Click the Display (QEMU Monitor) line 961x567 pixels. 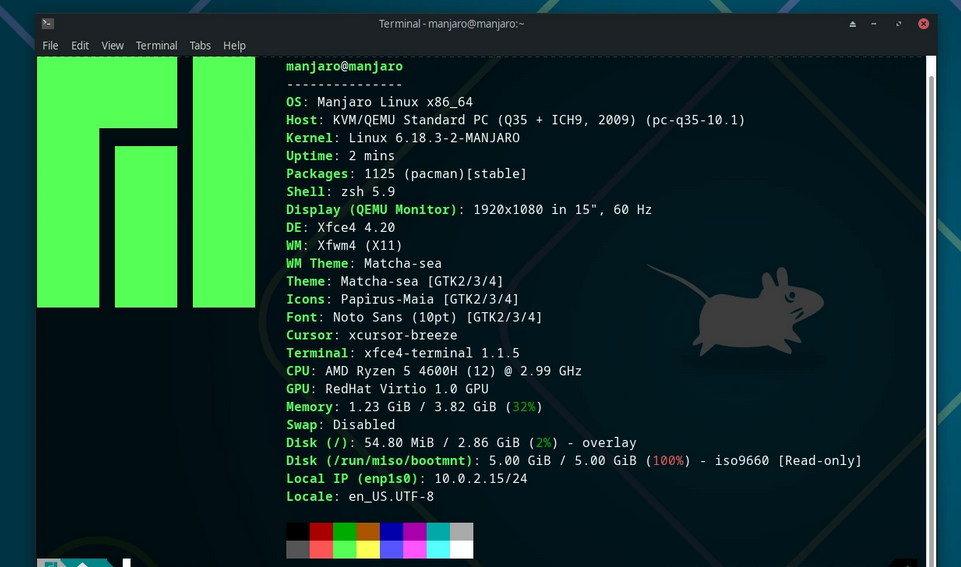pyautogui.click(x=469, y=209)
